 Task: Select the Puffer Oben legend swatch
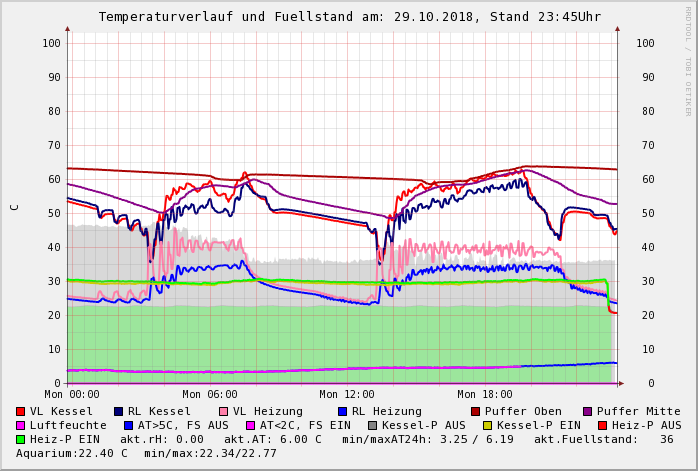[475, 411]
